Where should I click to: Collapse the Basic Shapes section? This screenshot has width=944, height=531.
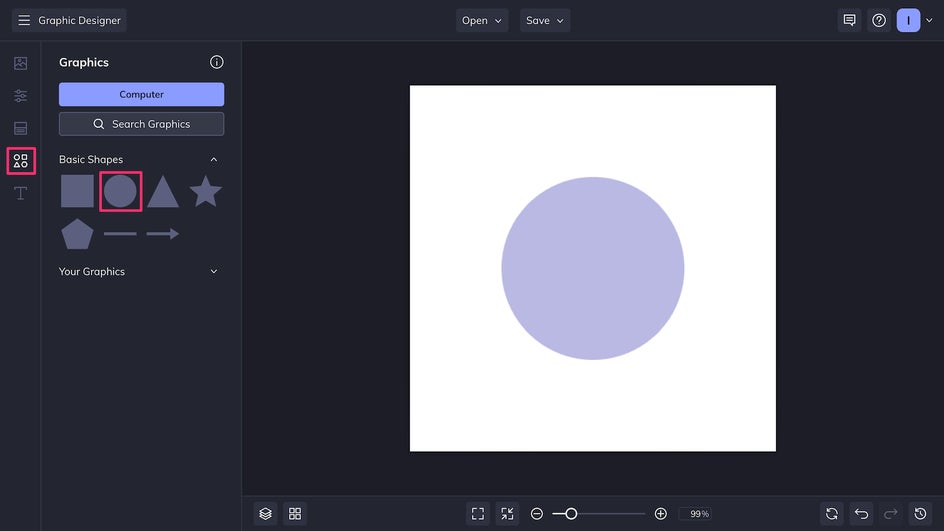(213, 160)
